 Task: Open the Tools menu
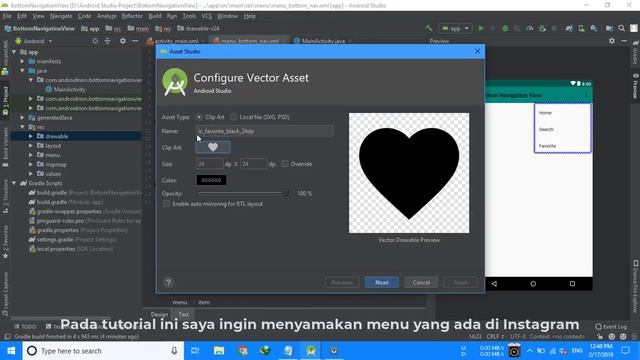[189, 16]
